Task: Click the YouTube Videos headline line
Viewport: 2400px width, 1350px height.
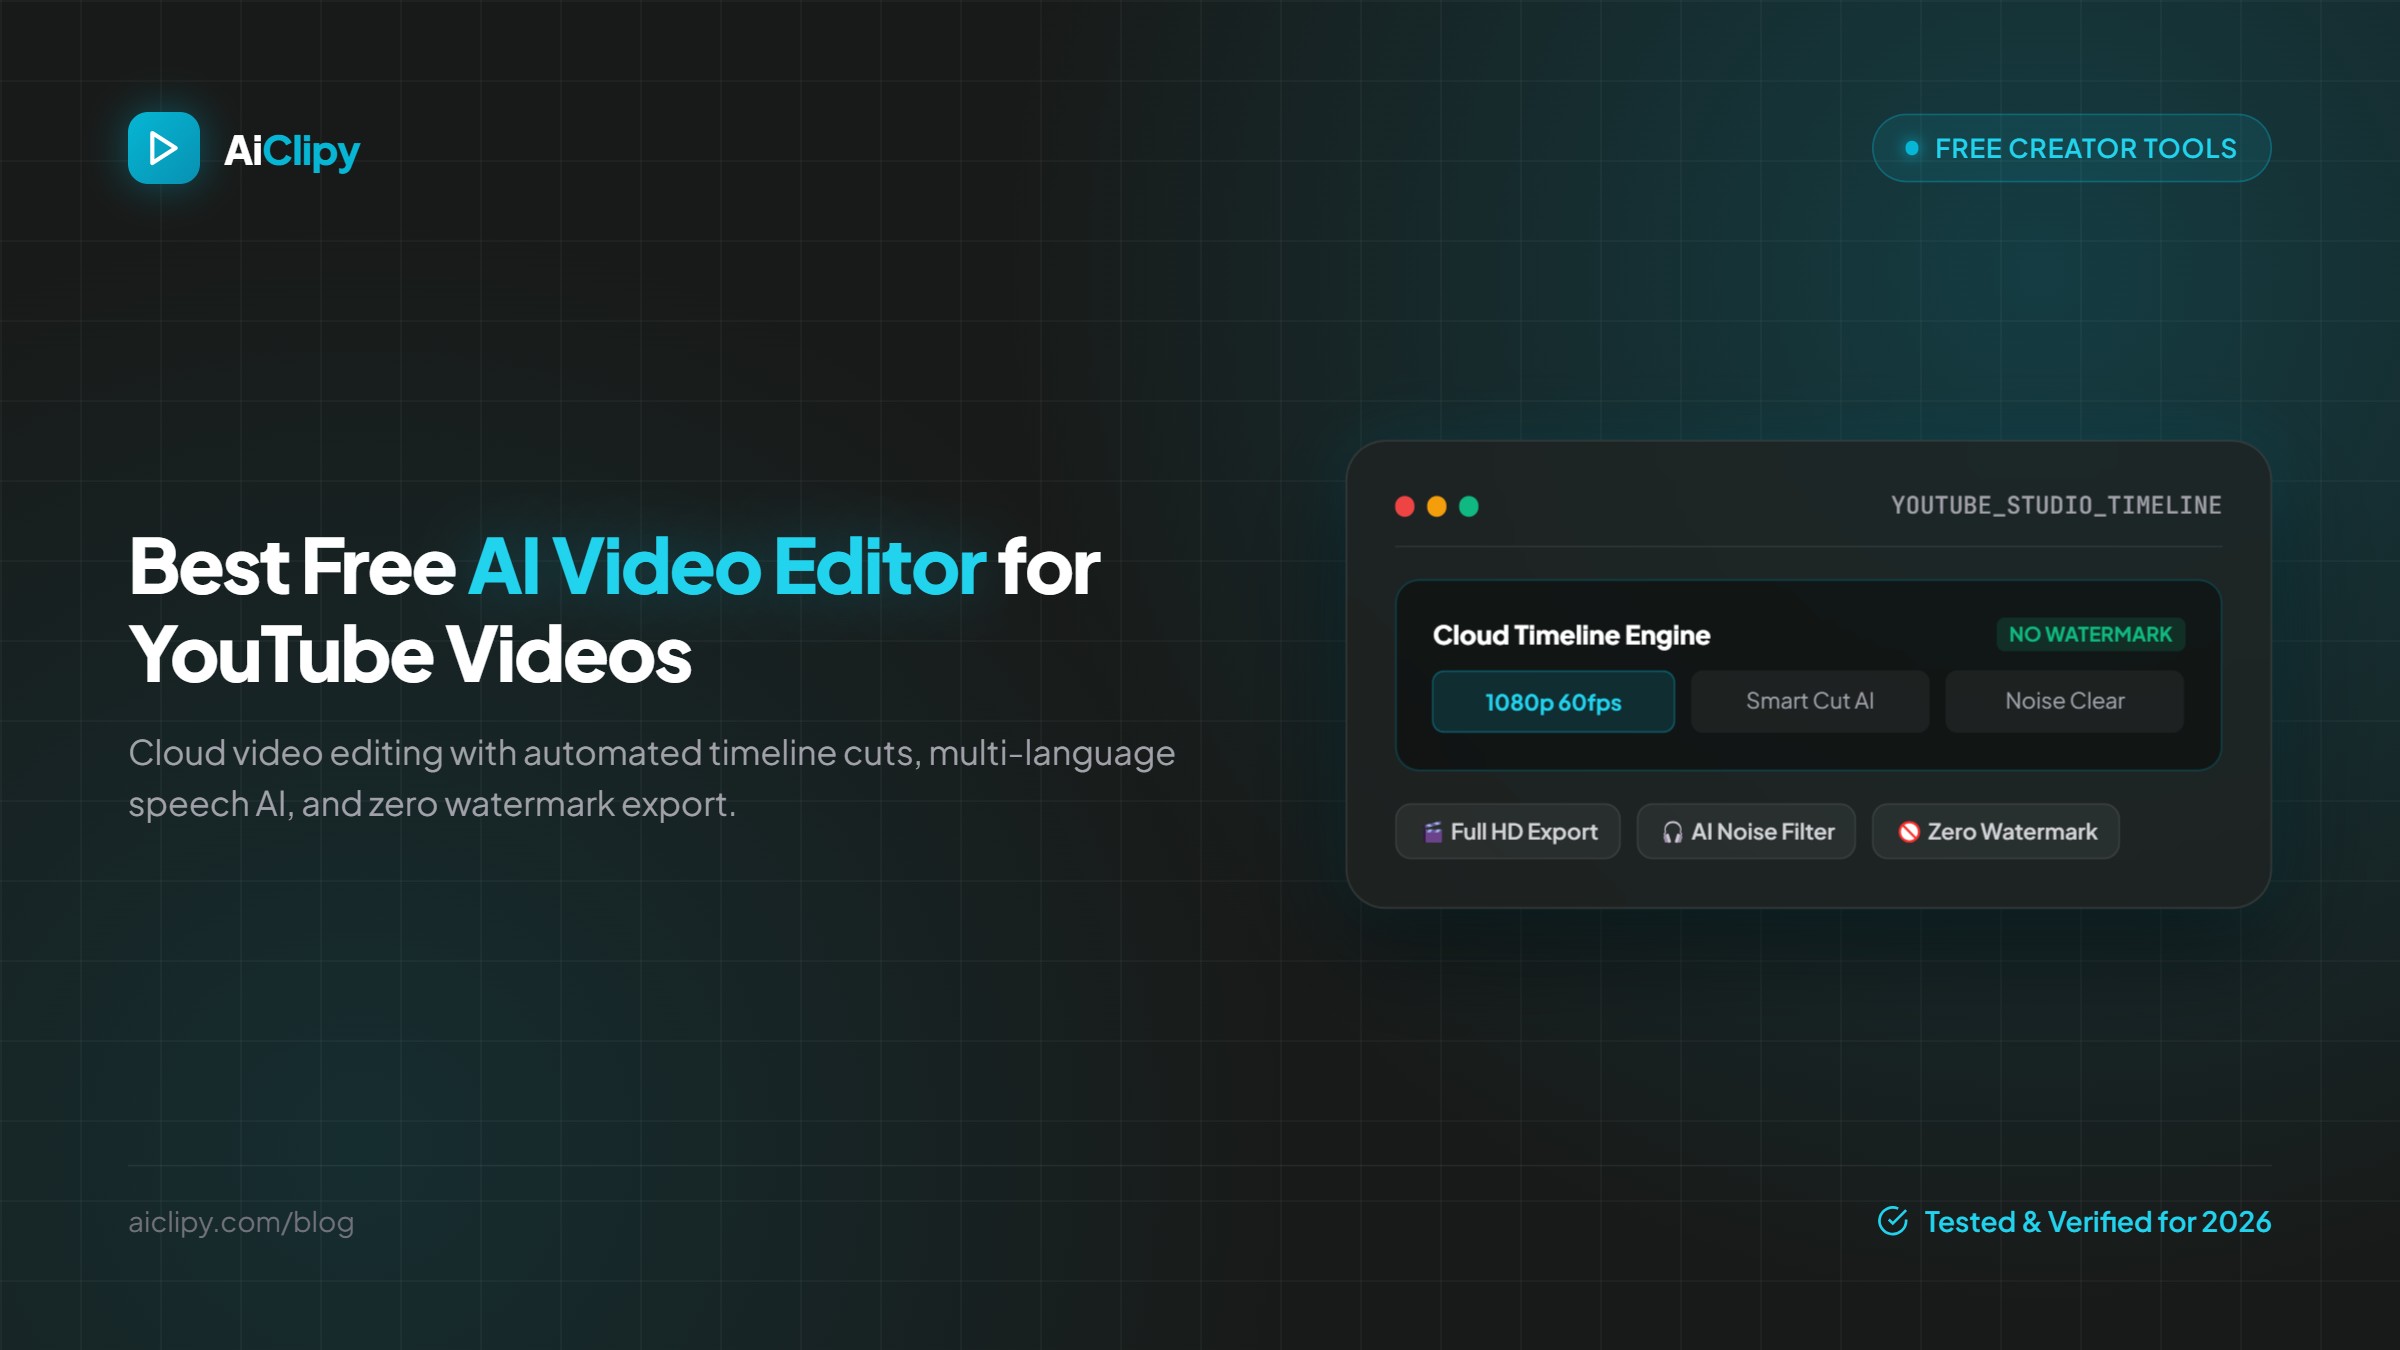Action: [x=410, y=655]
